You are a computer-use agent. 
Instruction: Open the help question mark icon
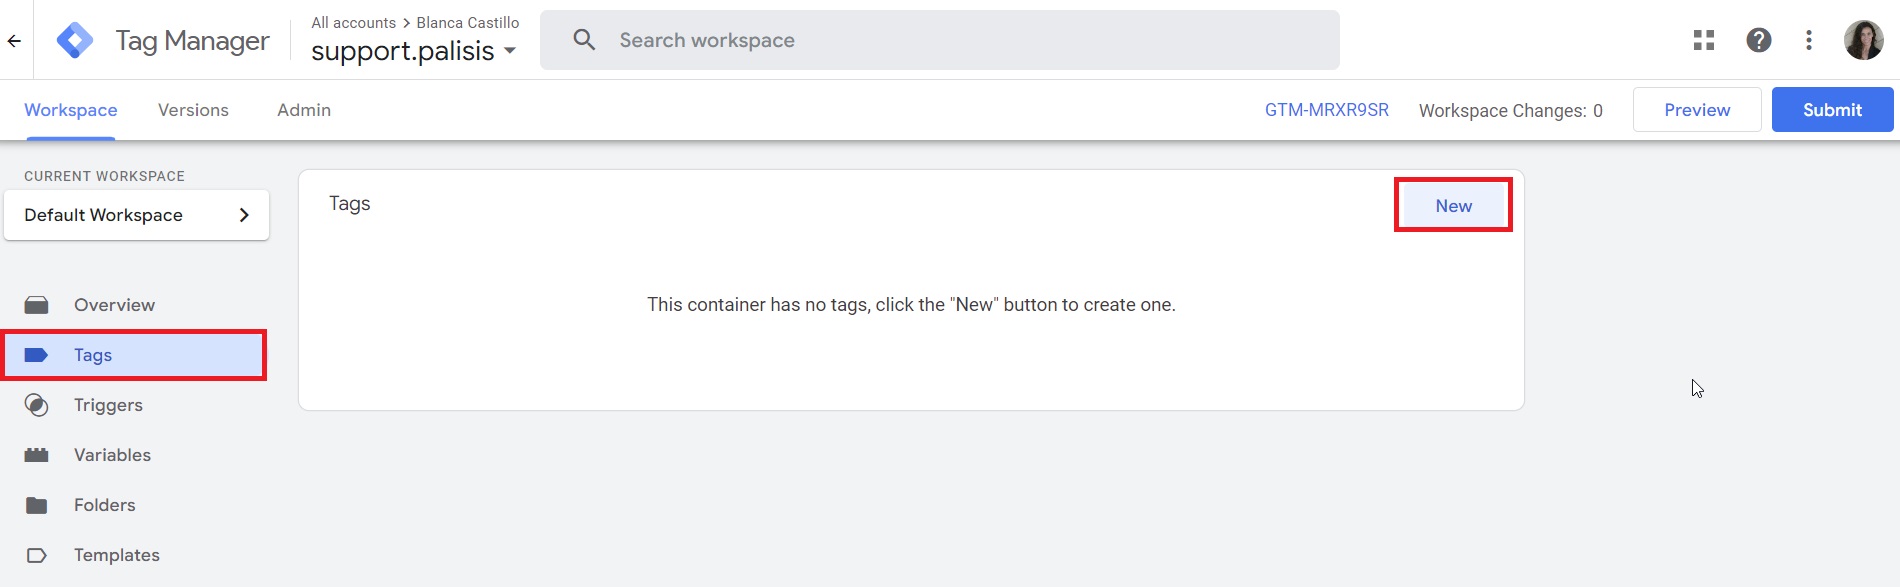coord(1759,40)
